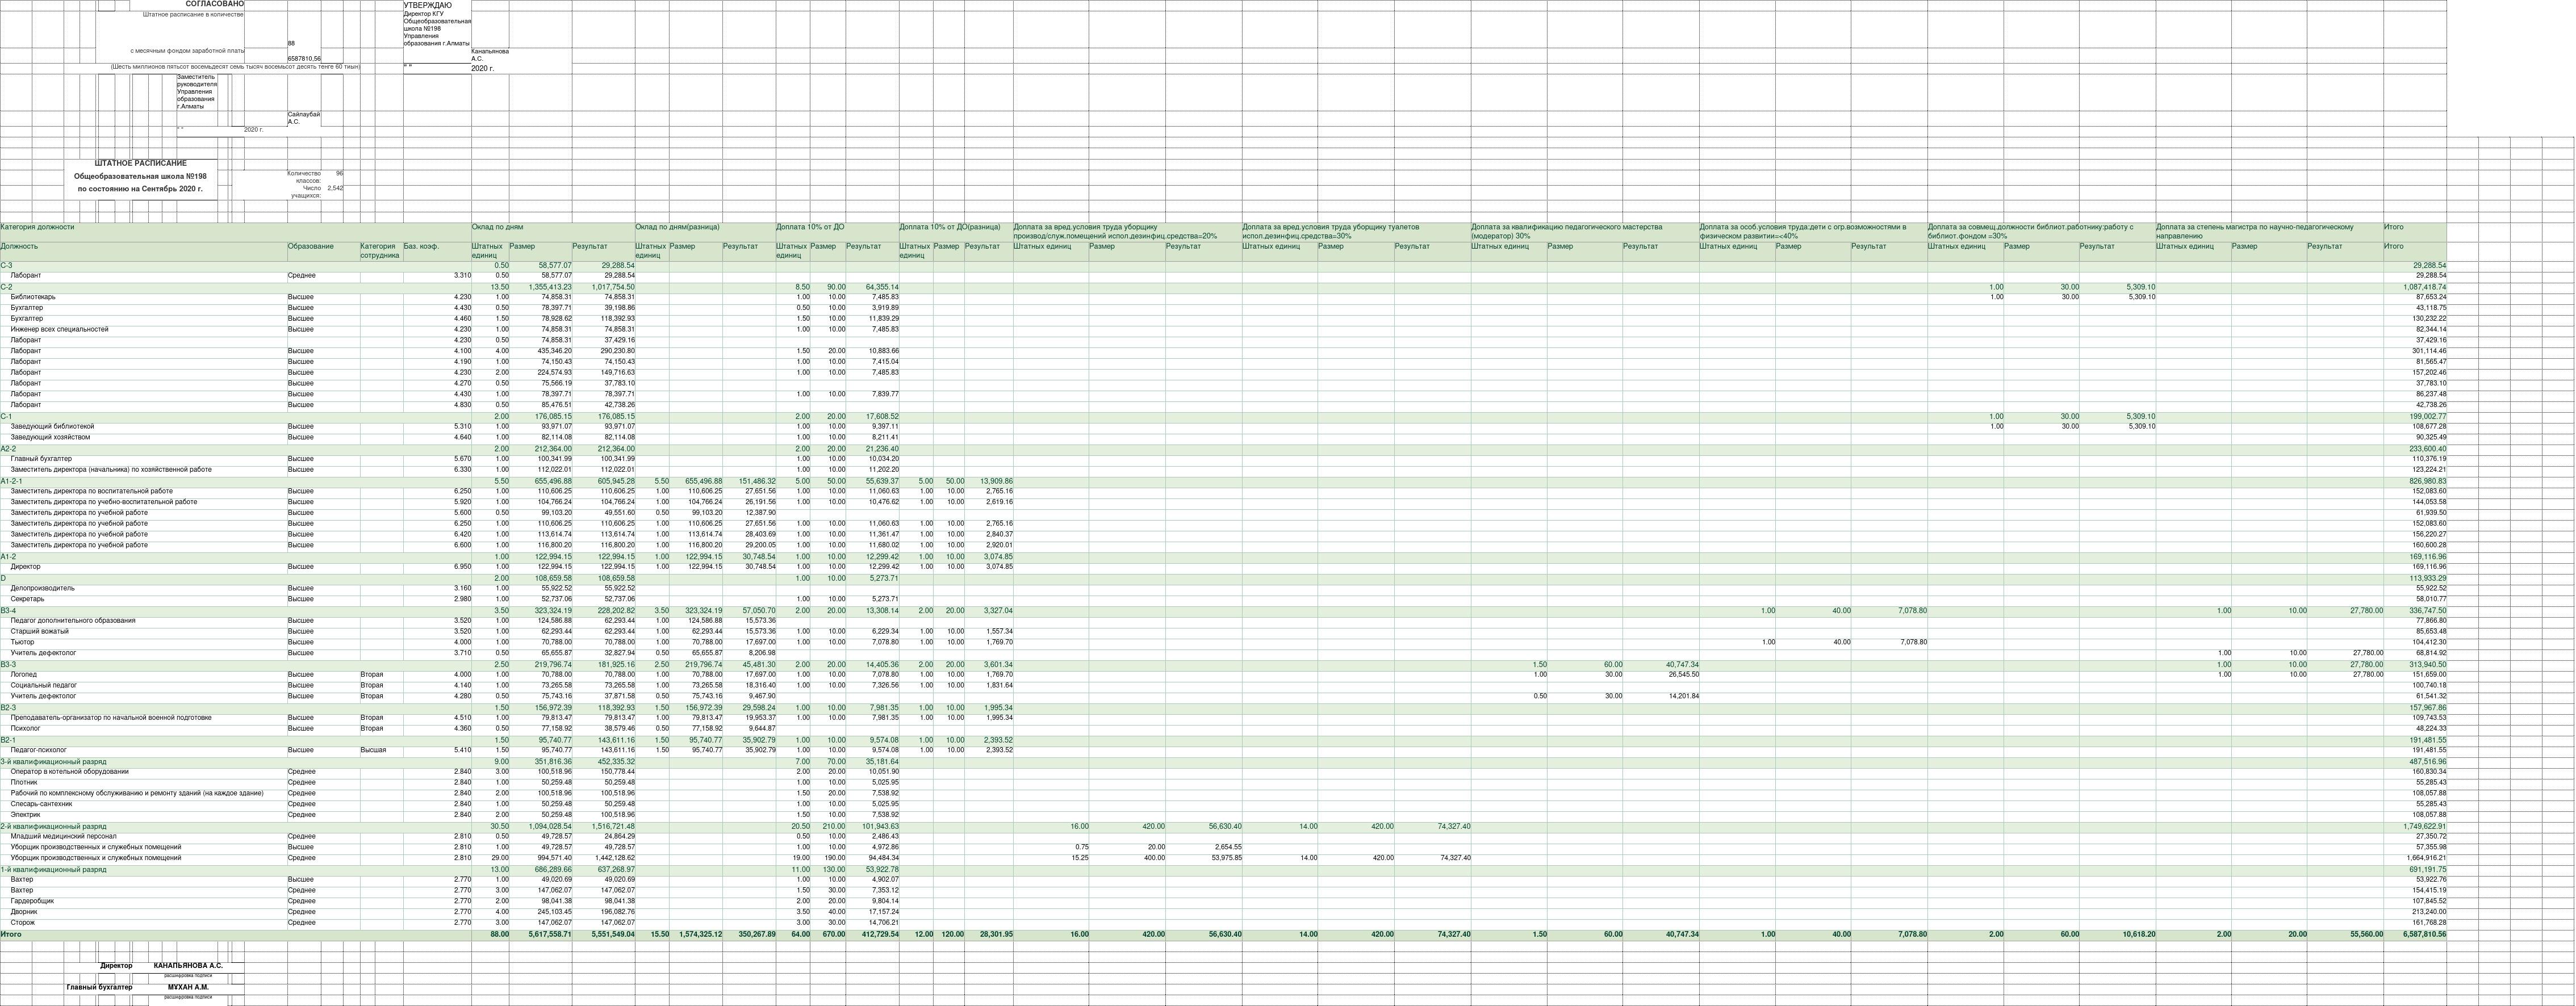Click cell with value 6587810,56
The width and height of the screenshot is (2576, 1006).
[x=304, y=59]
